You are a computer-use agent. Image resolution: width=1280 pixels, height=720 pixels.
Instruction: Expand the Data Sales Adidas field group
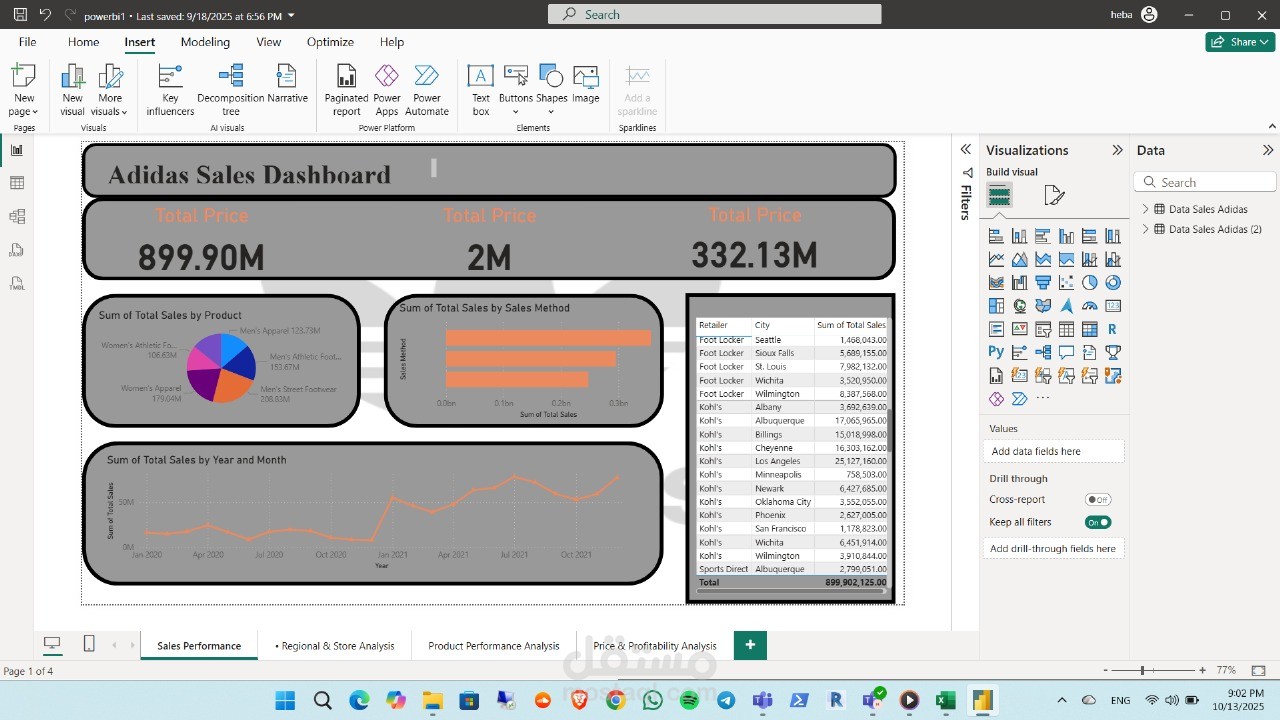pyautogui.click(x=1145, y=208)
